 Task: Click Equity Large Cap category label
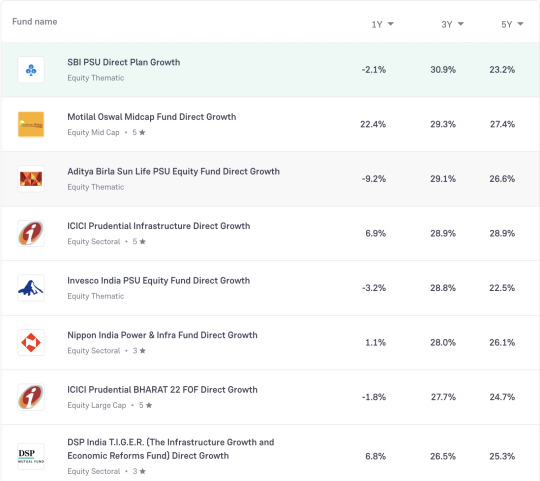97,405
